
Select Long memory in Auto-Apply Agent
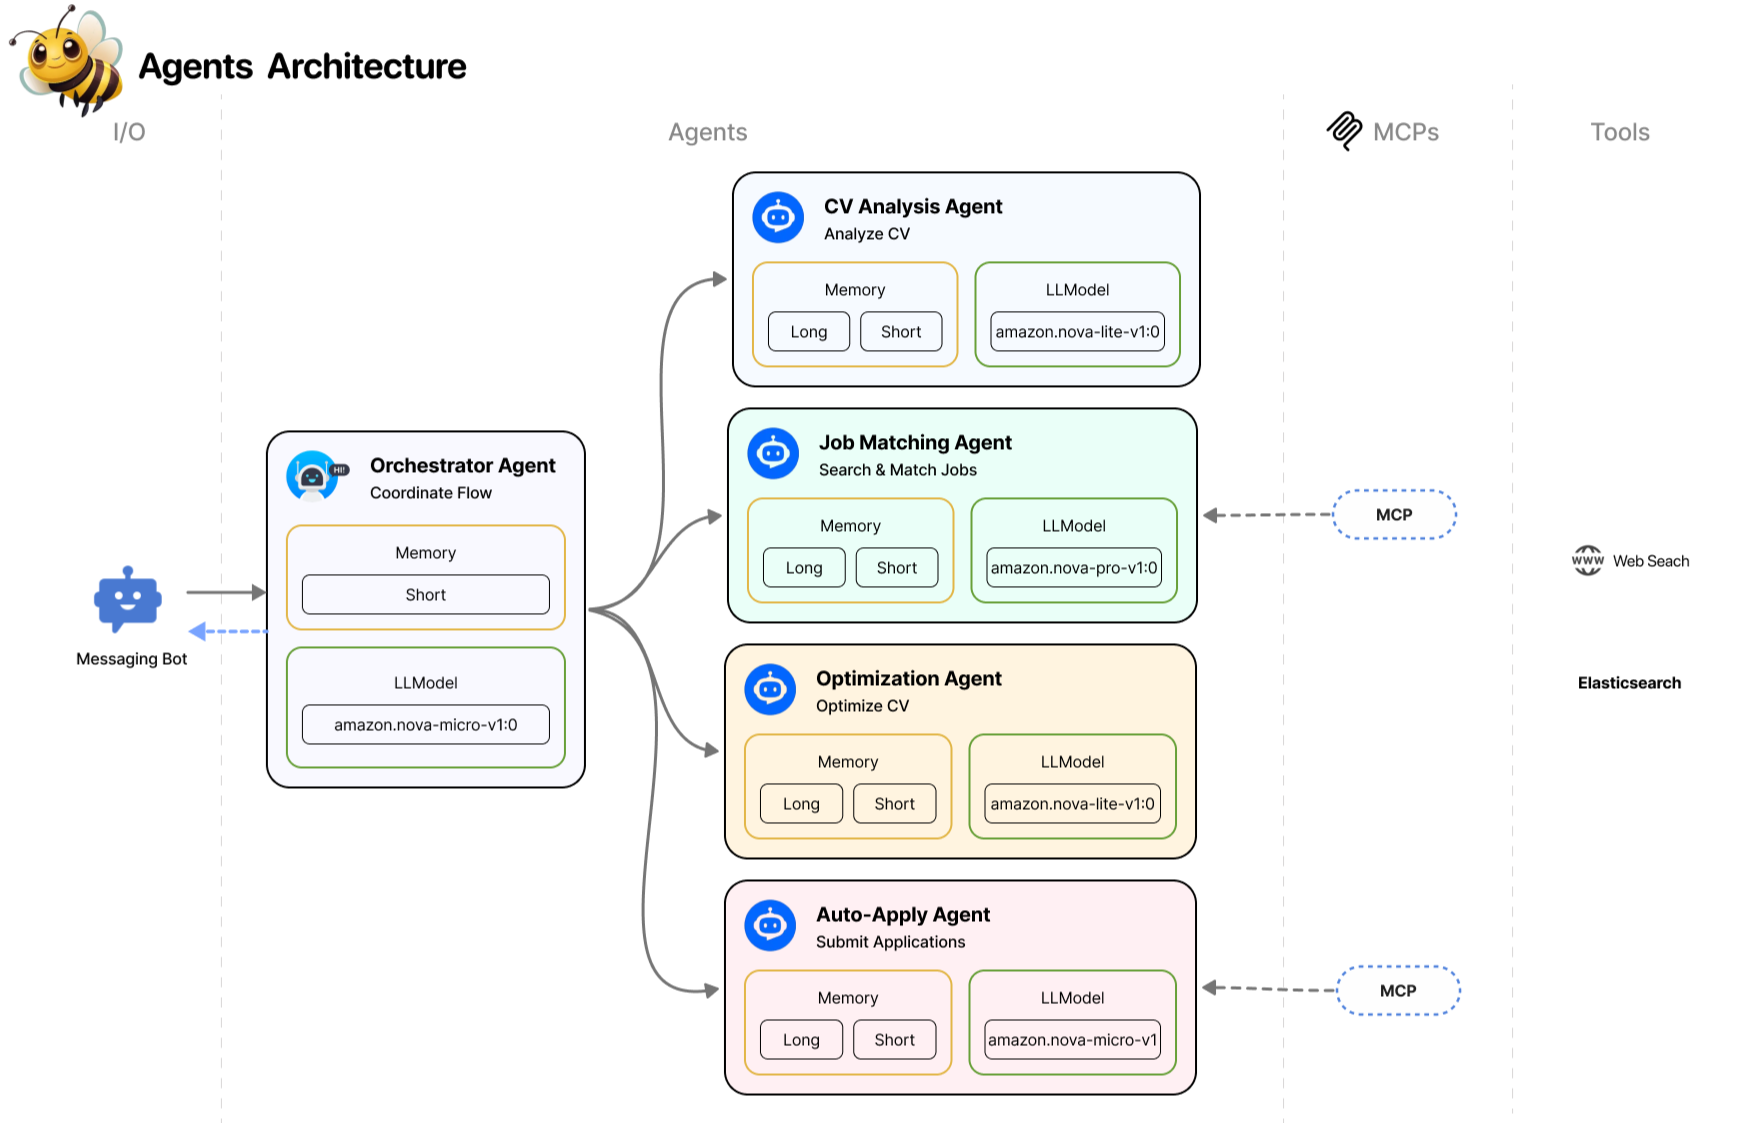[x=801, y=1039]
